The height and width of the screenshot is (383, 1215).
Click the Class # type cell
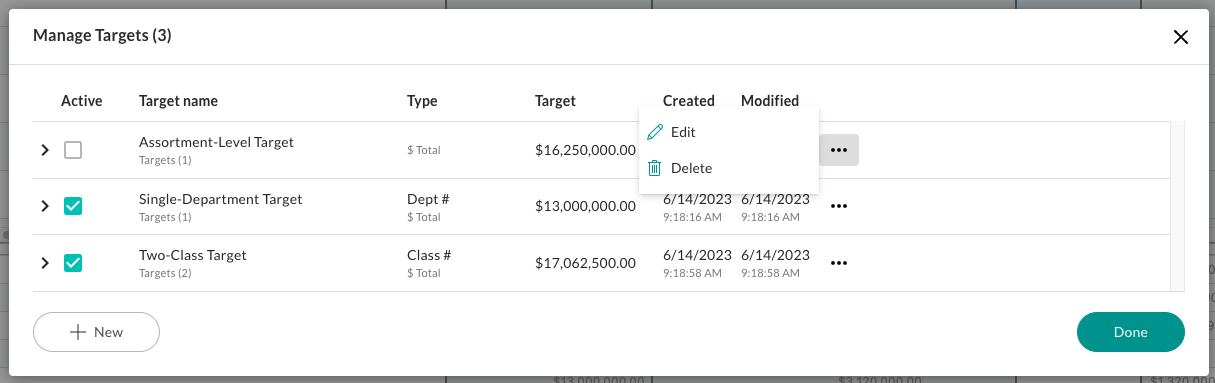pyautogui.click(x=429, y=255)
